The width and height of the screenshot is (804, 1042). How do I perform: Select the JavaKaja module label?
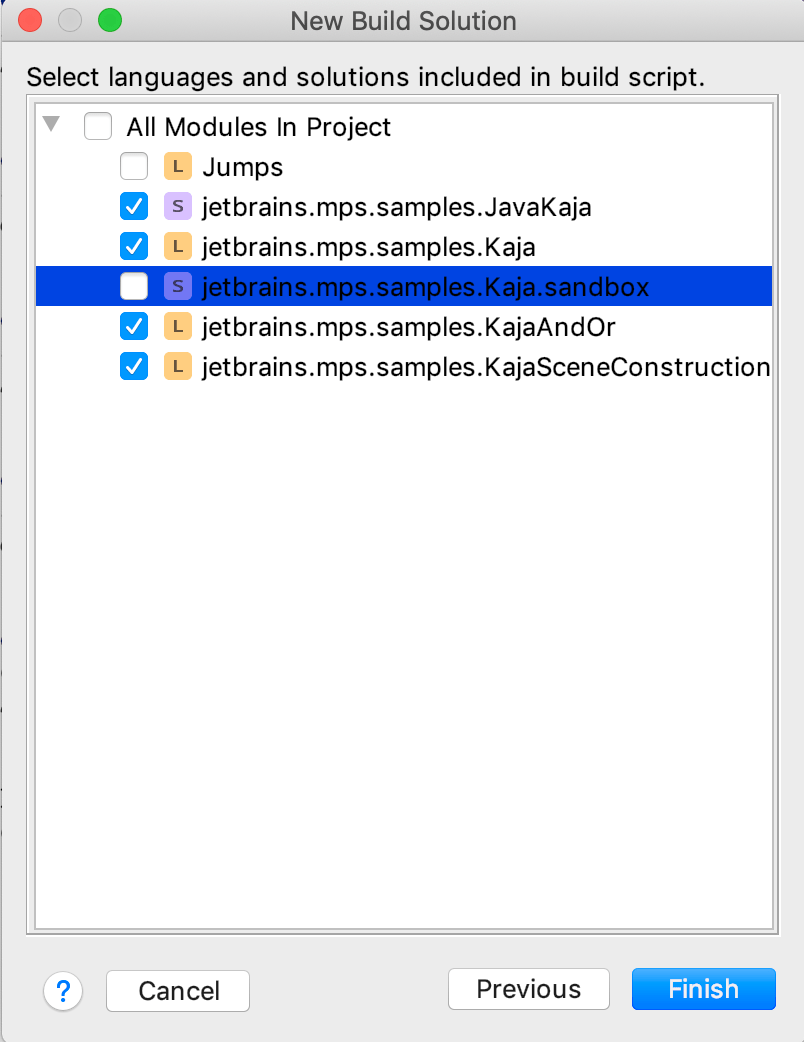coord(395,206)
